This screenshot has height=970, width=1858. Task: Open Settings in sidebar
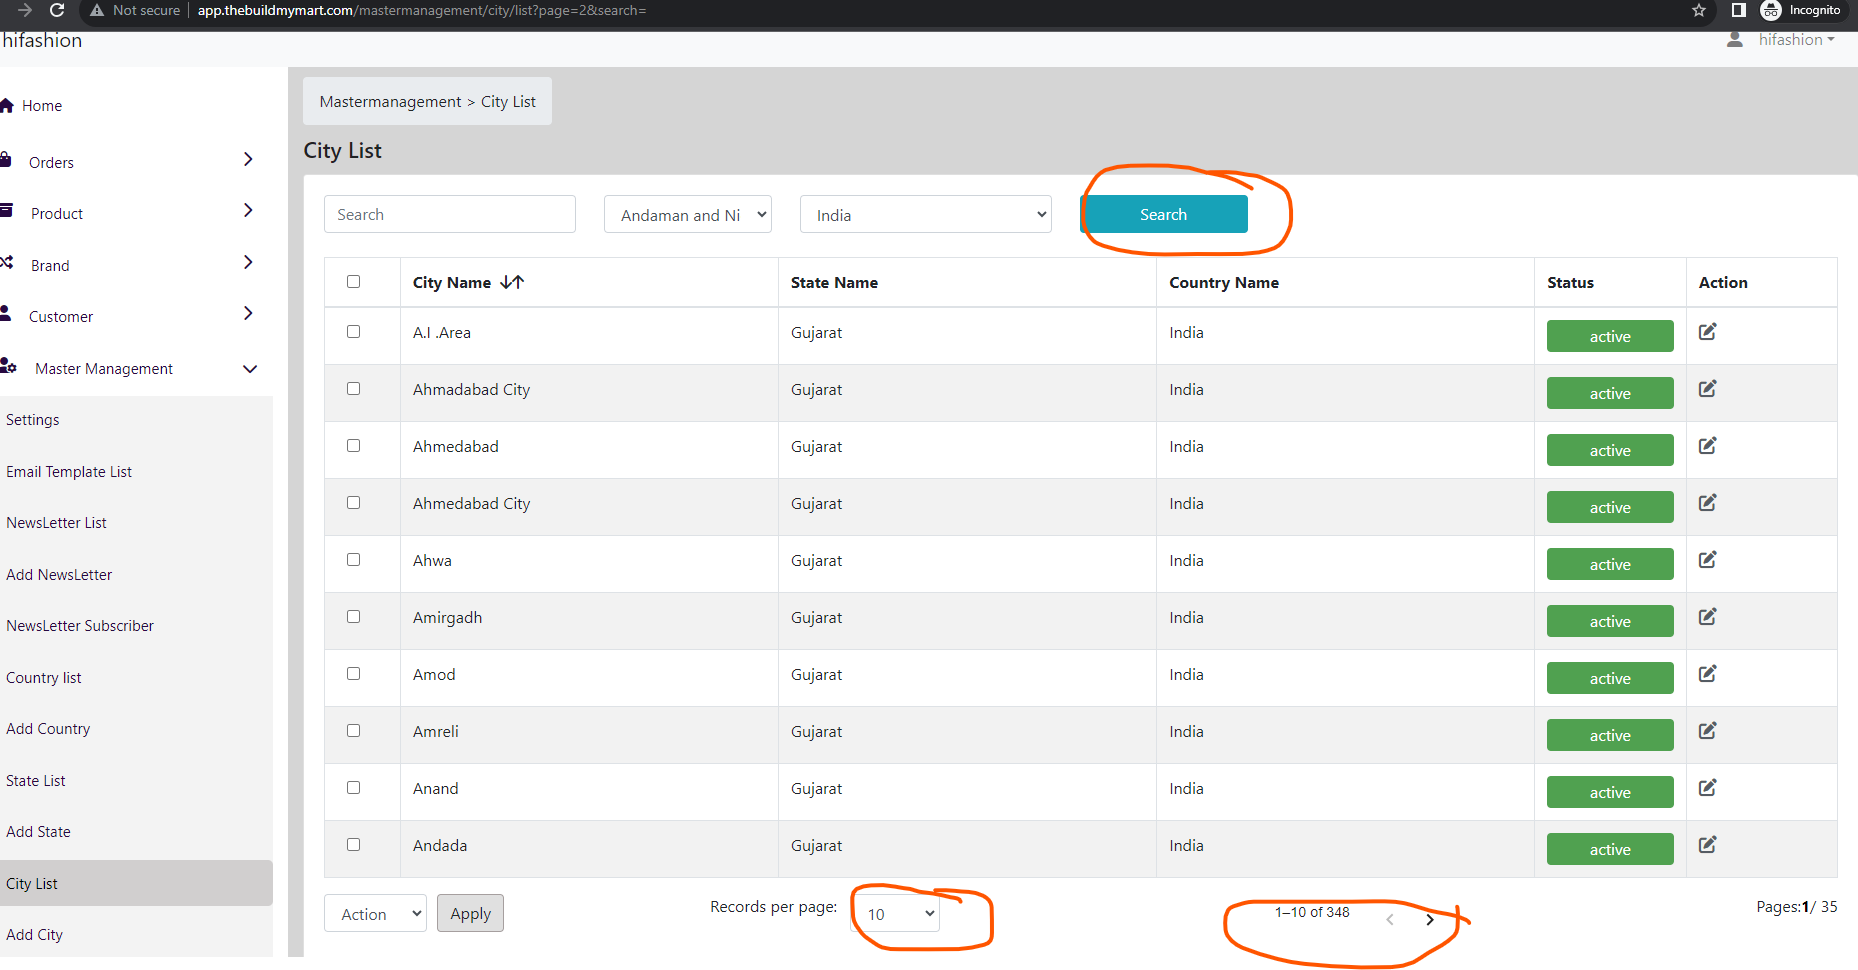(x=32, y=420)
